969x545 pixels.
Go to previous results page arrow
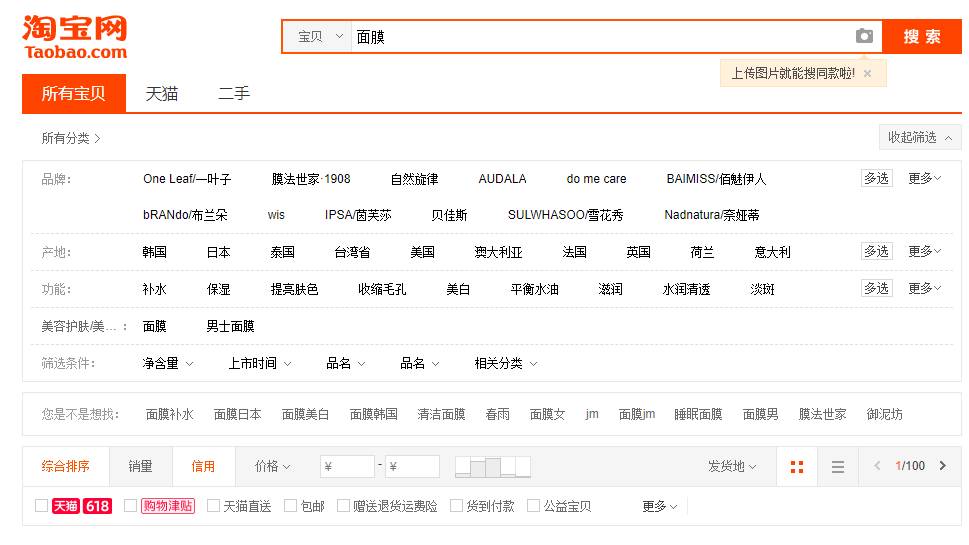876,465
